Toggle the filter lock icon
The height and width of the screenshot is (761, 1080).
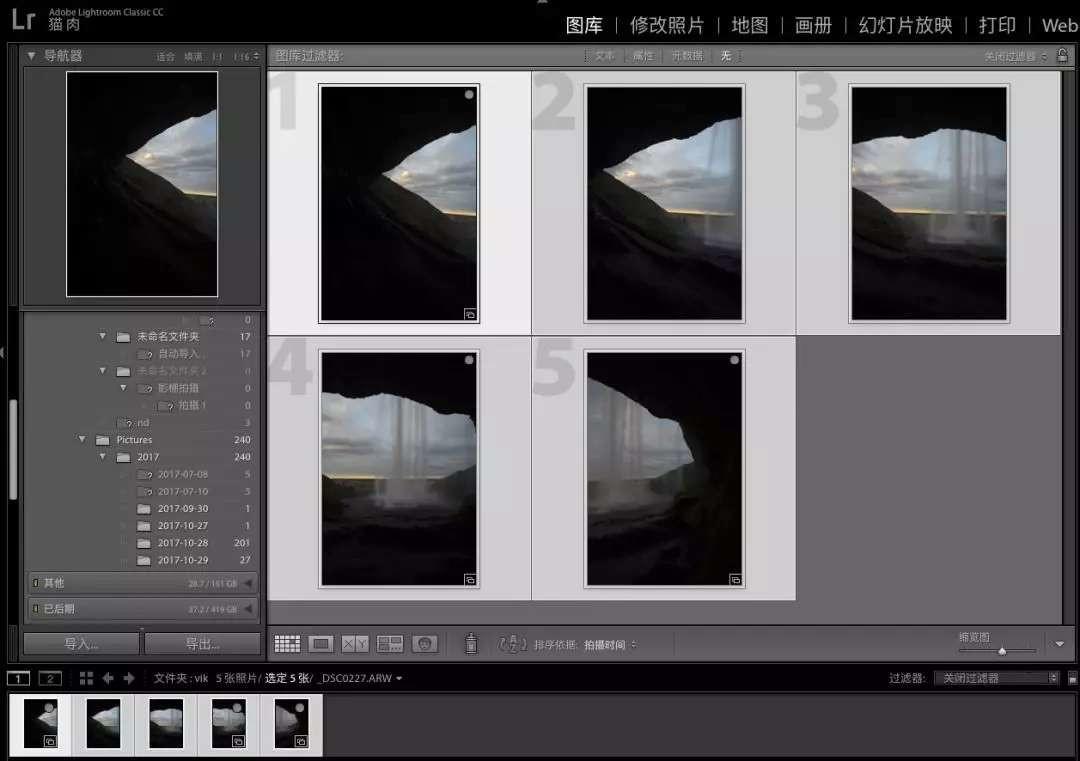pos(1062,56)
